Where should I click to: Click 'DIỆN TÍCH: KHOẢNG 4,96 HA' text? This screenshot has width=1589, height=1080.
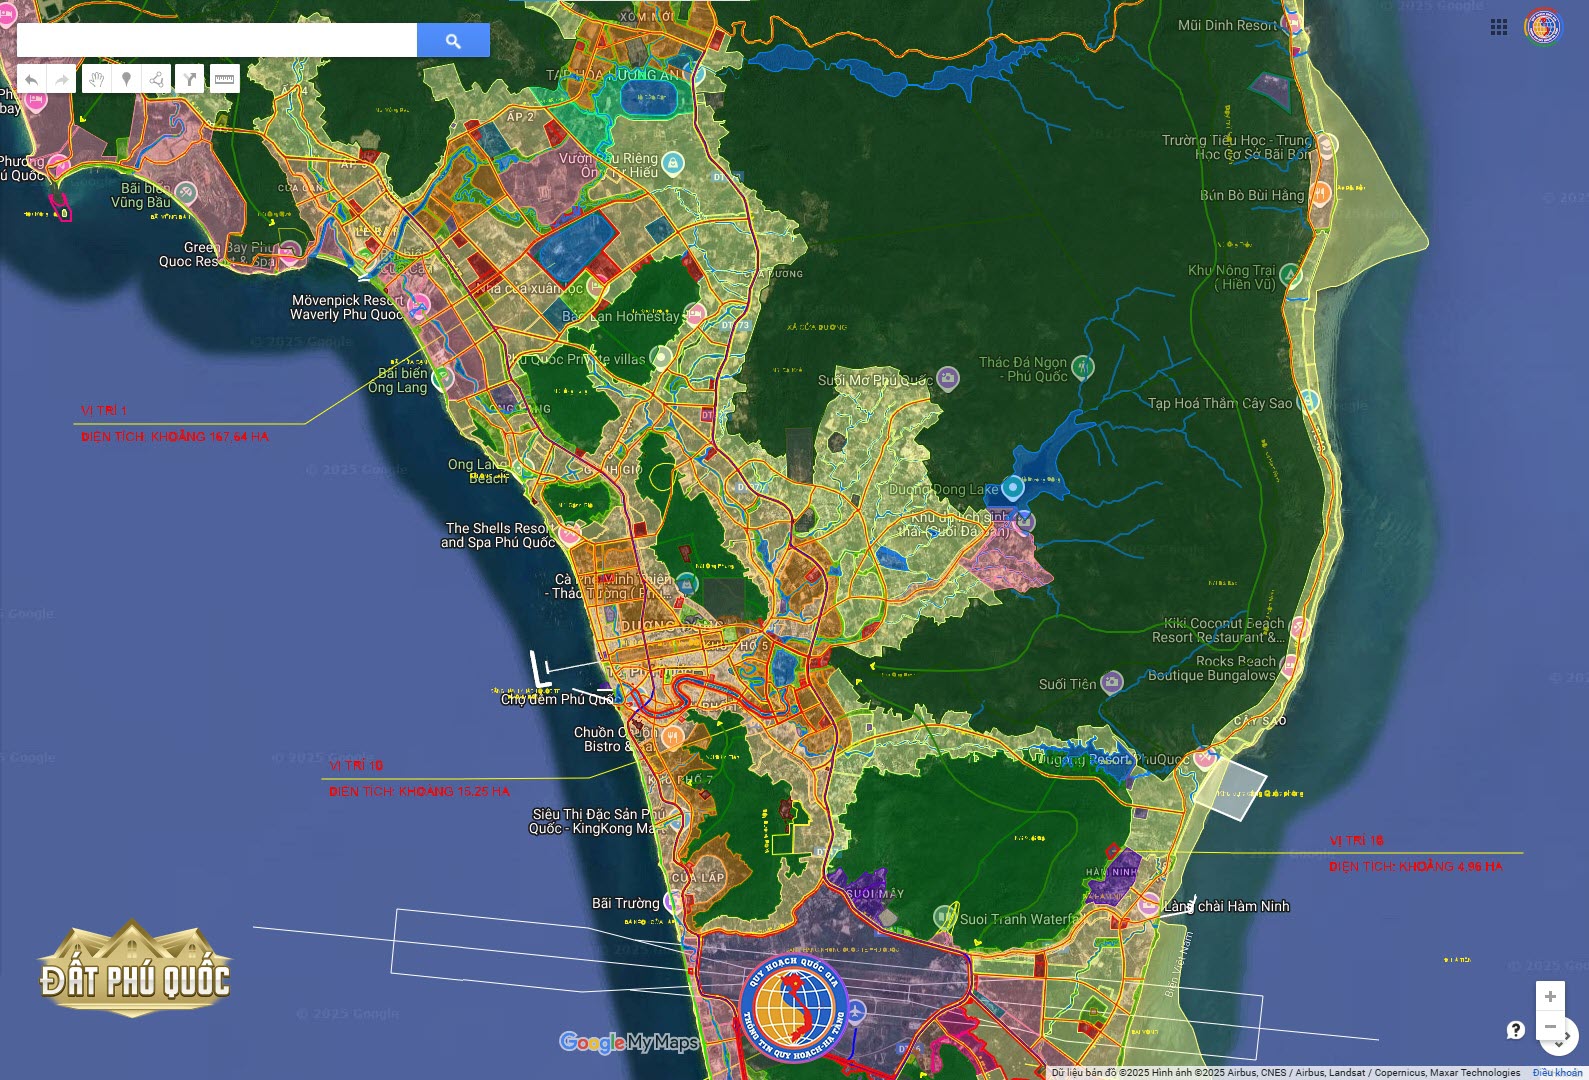tap(1416, 867)
